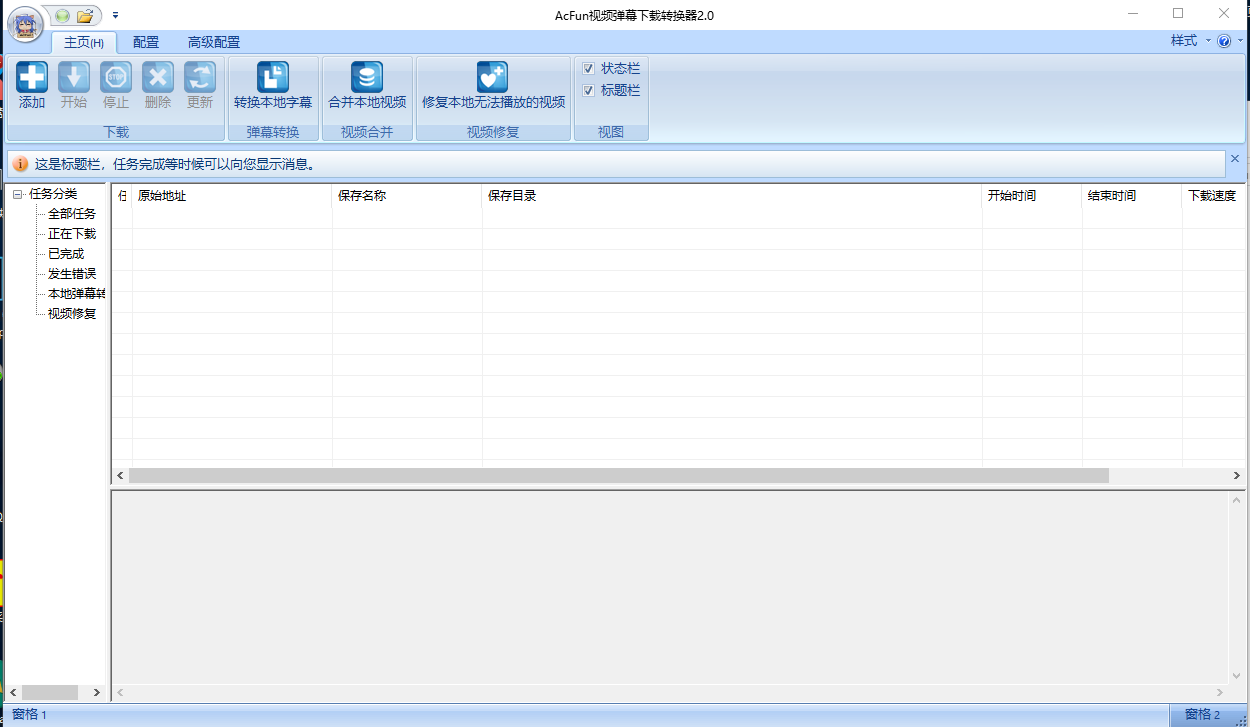Close the information message bar
The height and width of the screenshot is (727, 1250).
[1234, 159]
